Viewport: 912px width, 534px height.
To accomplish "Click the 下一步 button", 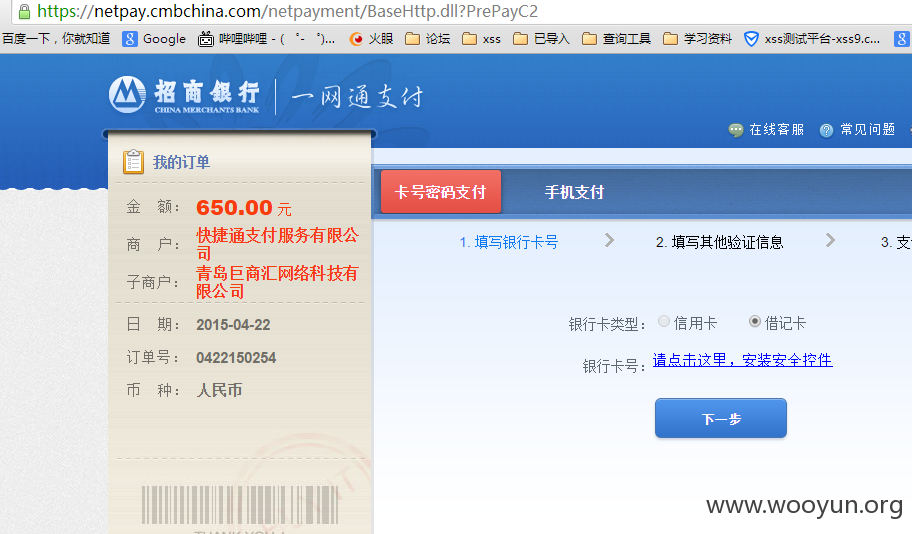I will 721,418.
